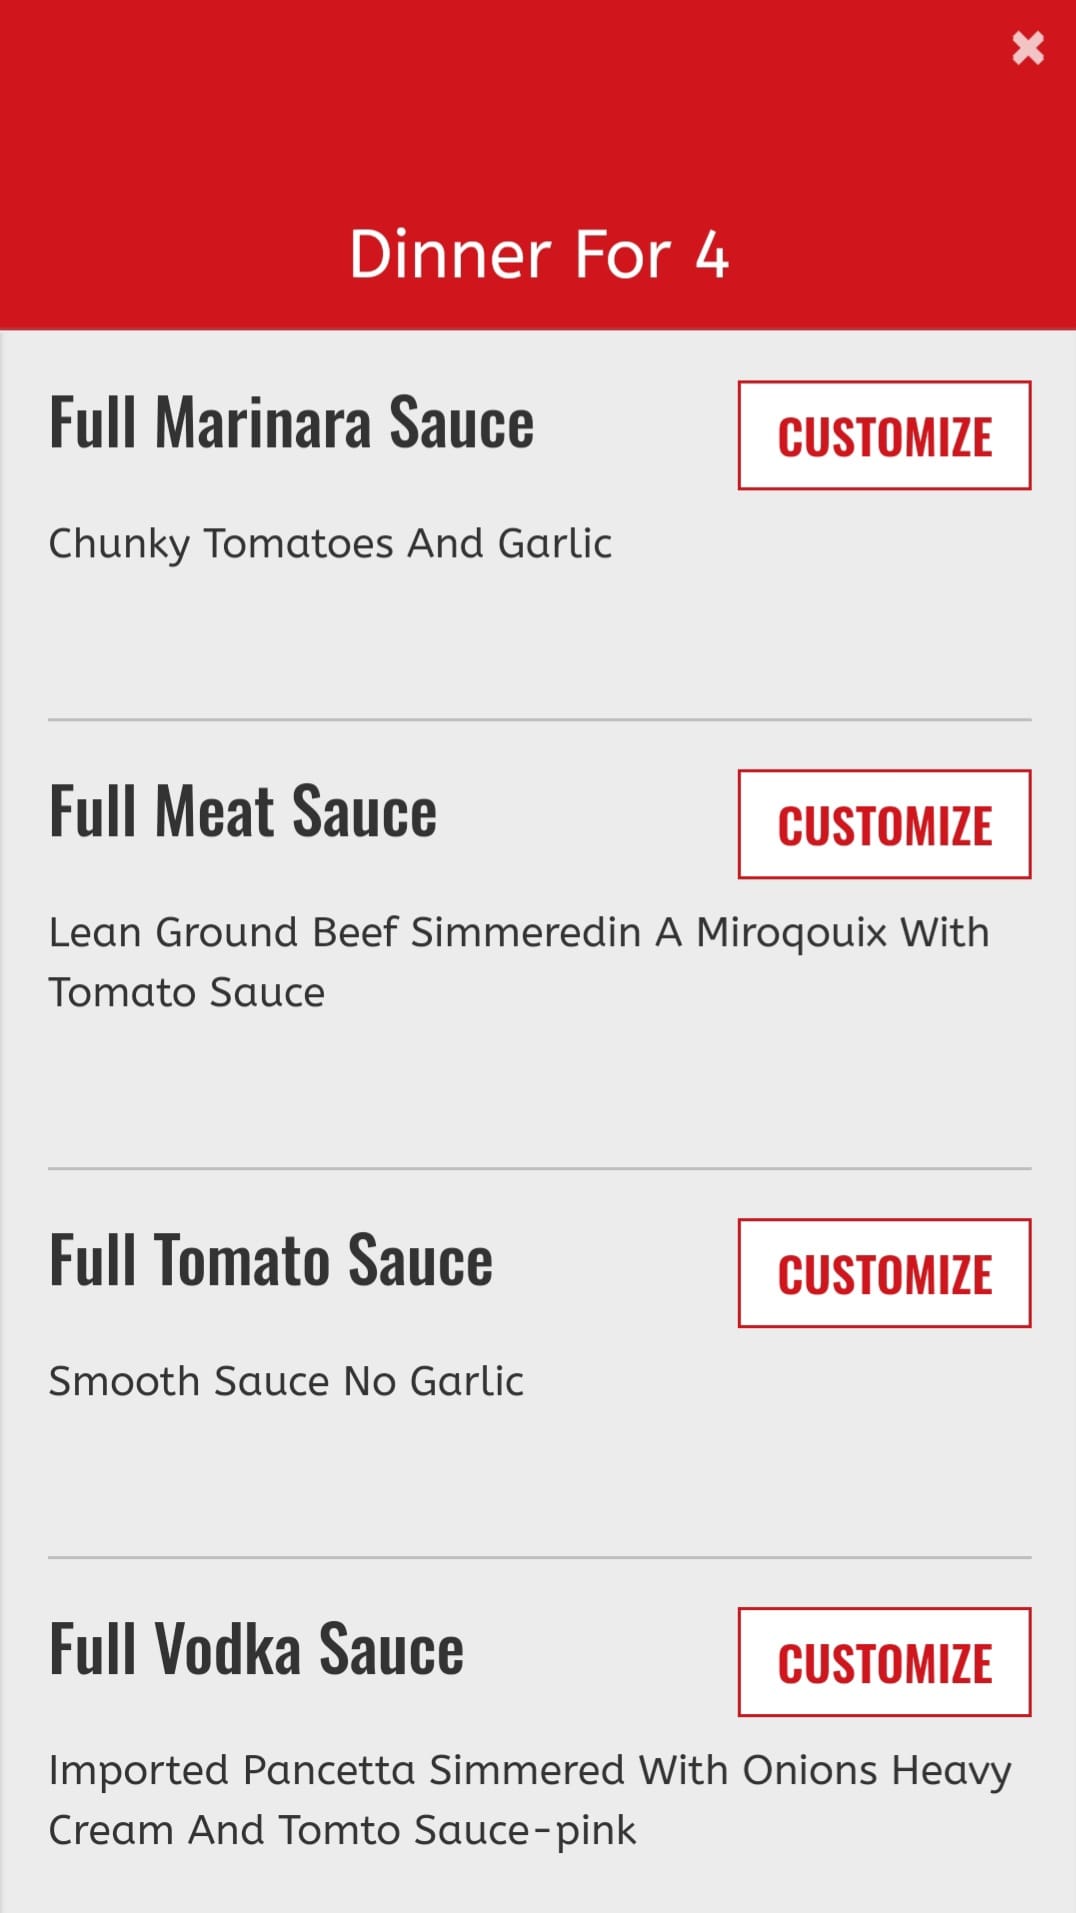Tap the Smooth Sauce No Garlic description
This screenshot has width=1076, height=1913.
point(286,1382)
